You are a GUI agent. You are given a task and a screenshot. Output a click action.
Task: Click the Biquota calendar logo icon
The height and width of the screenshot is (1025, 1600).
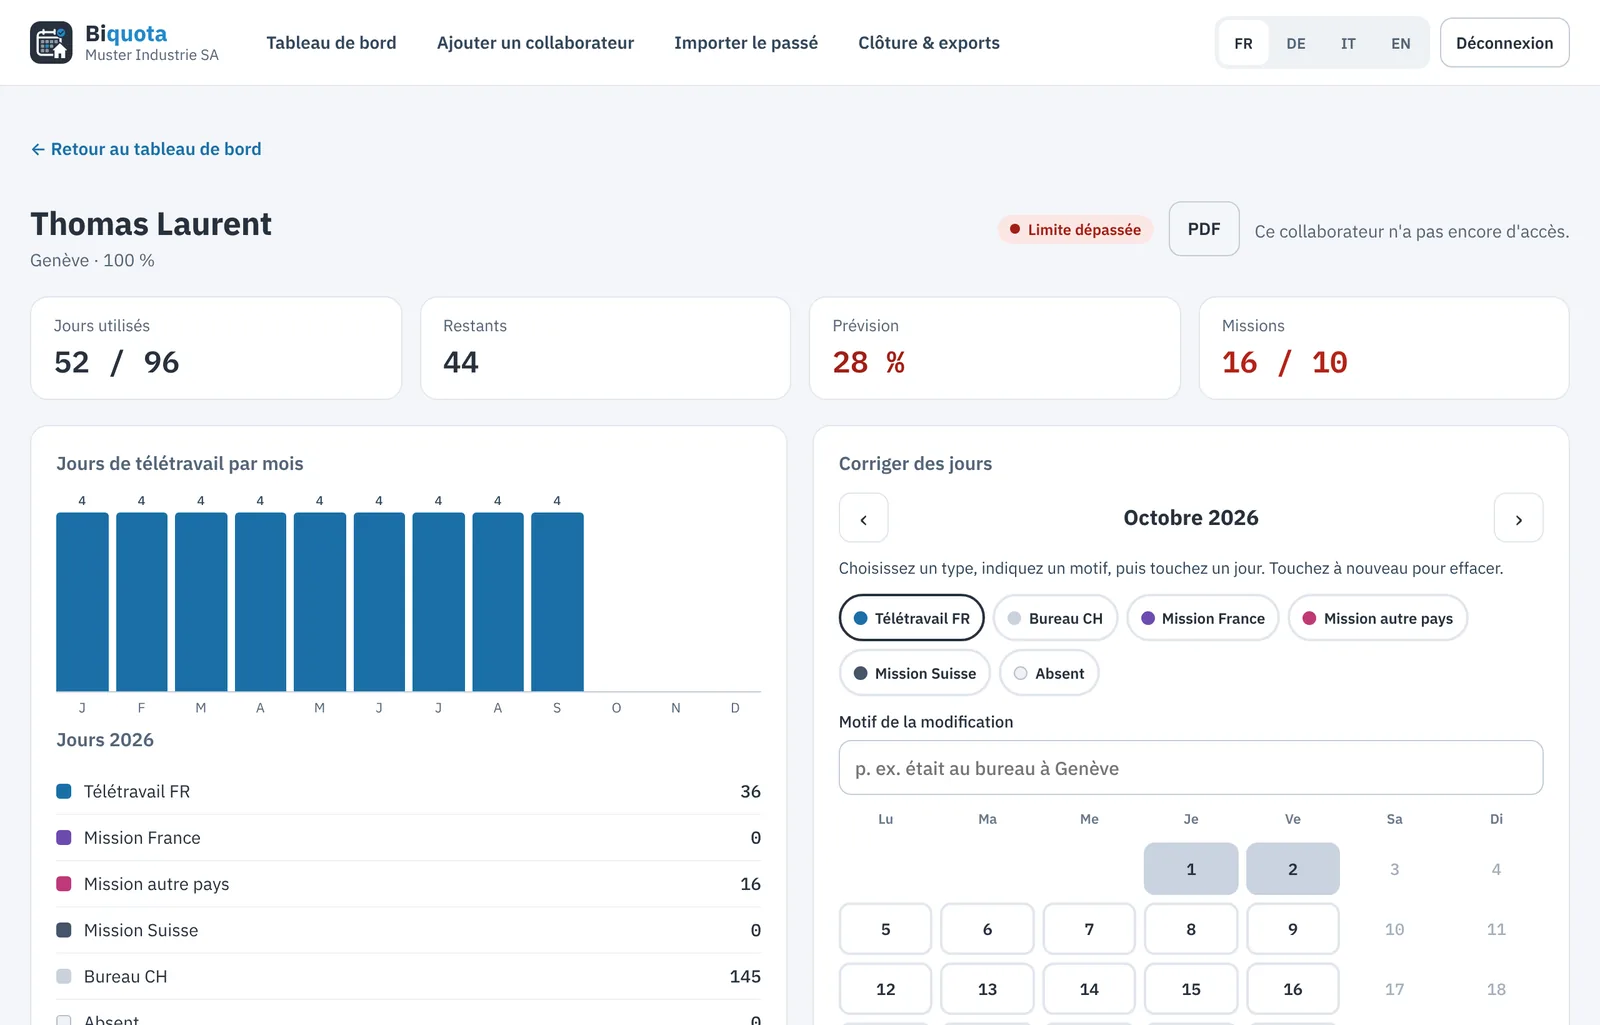(51, 42)
